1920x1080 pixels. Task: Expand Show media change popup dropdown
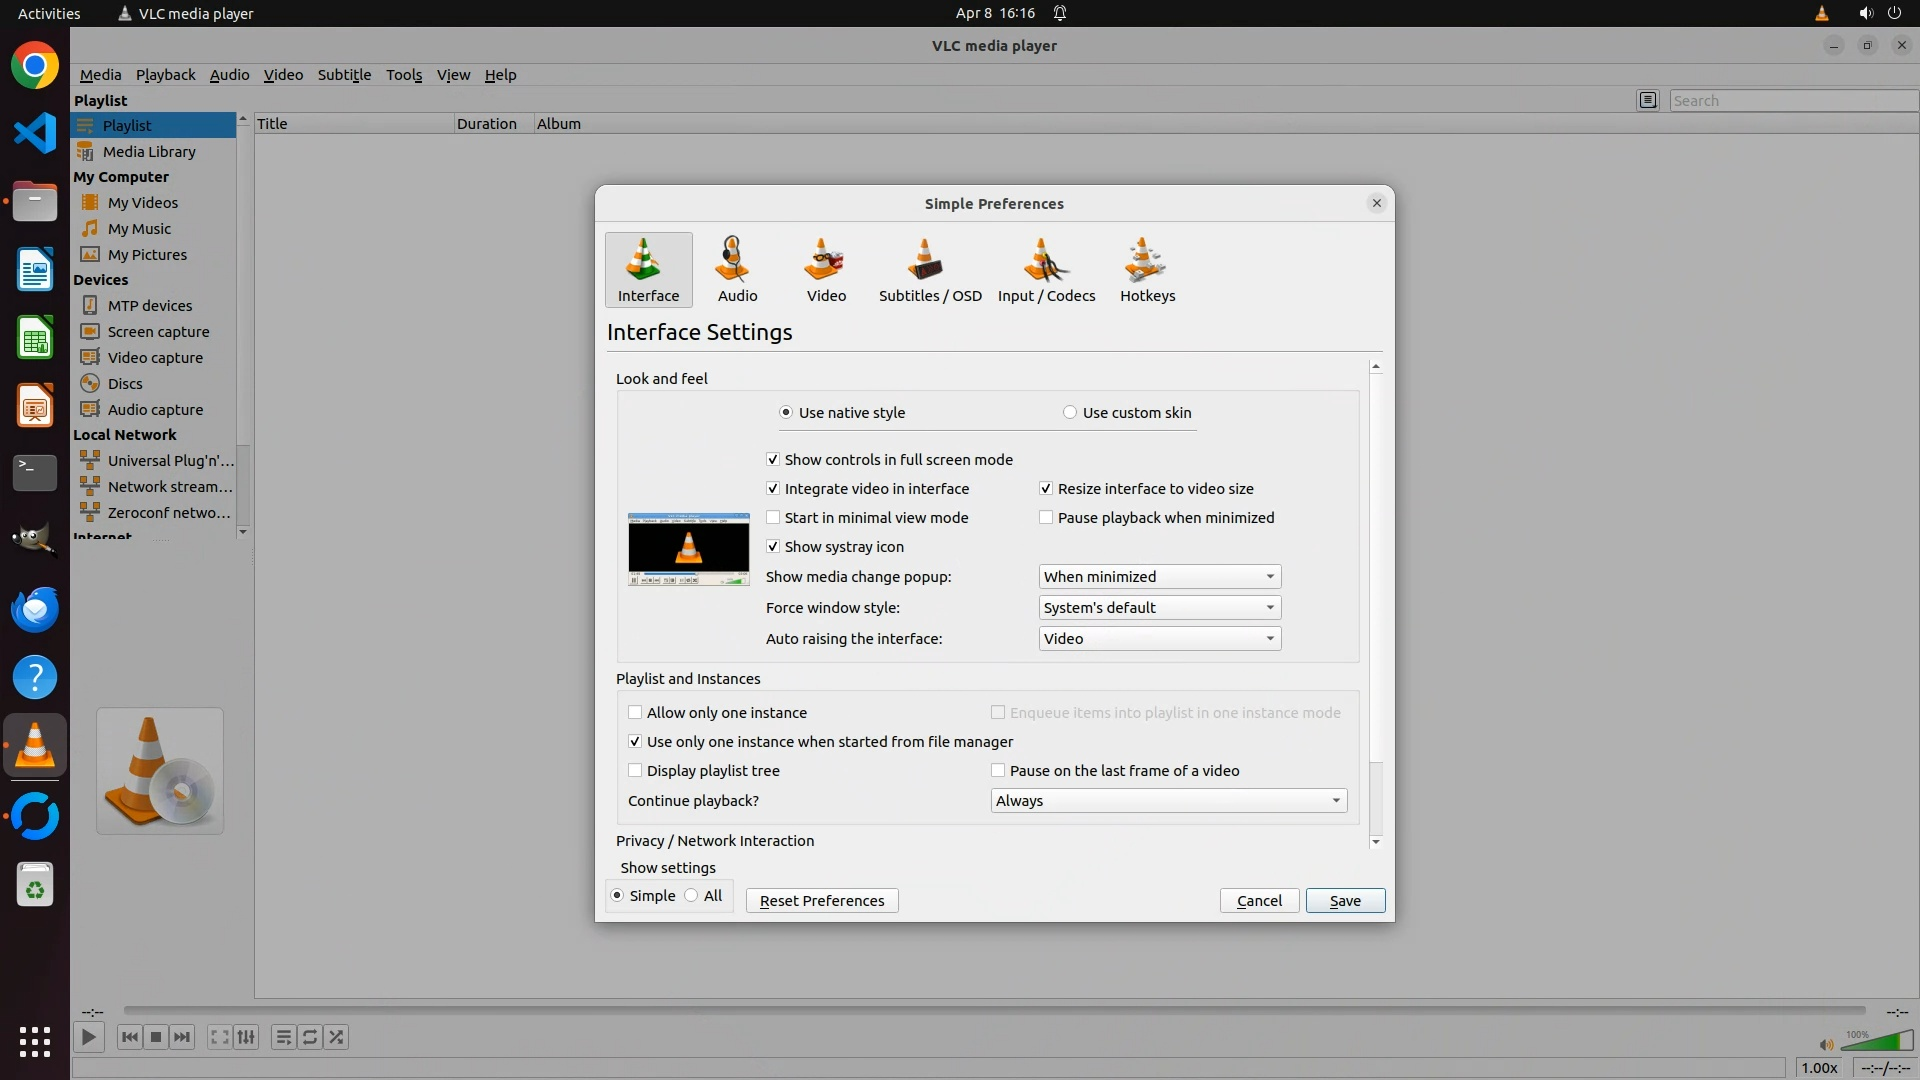1159,577
